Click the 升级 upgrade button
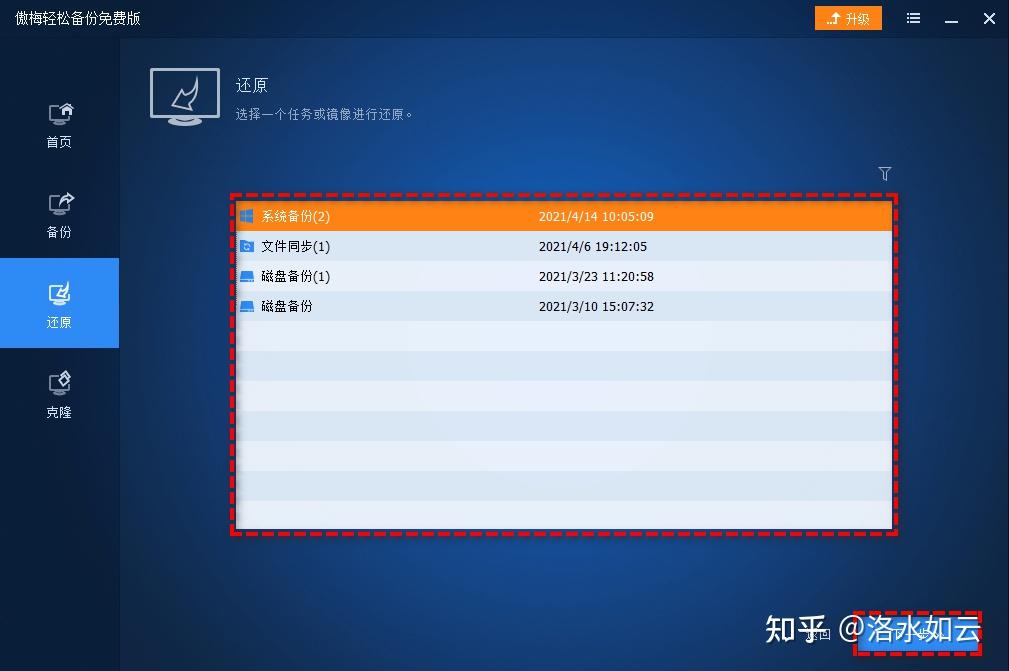This screenshot has height=671, width=1009. [x=848, y=18]
